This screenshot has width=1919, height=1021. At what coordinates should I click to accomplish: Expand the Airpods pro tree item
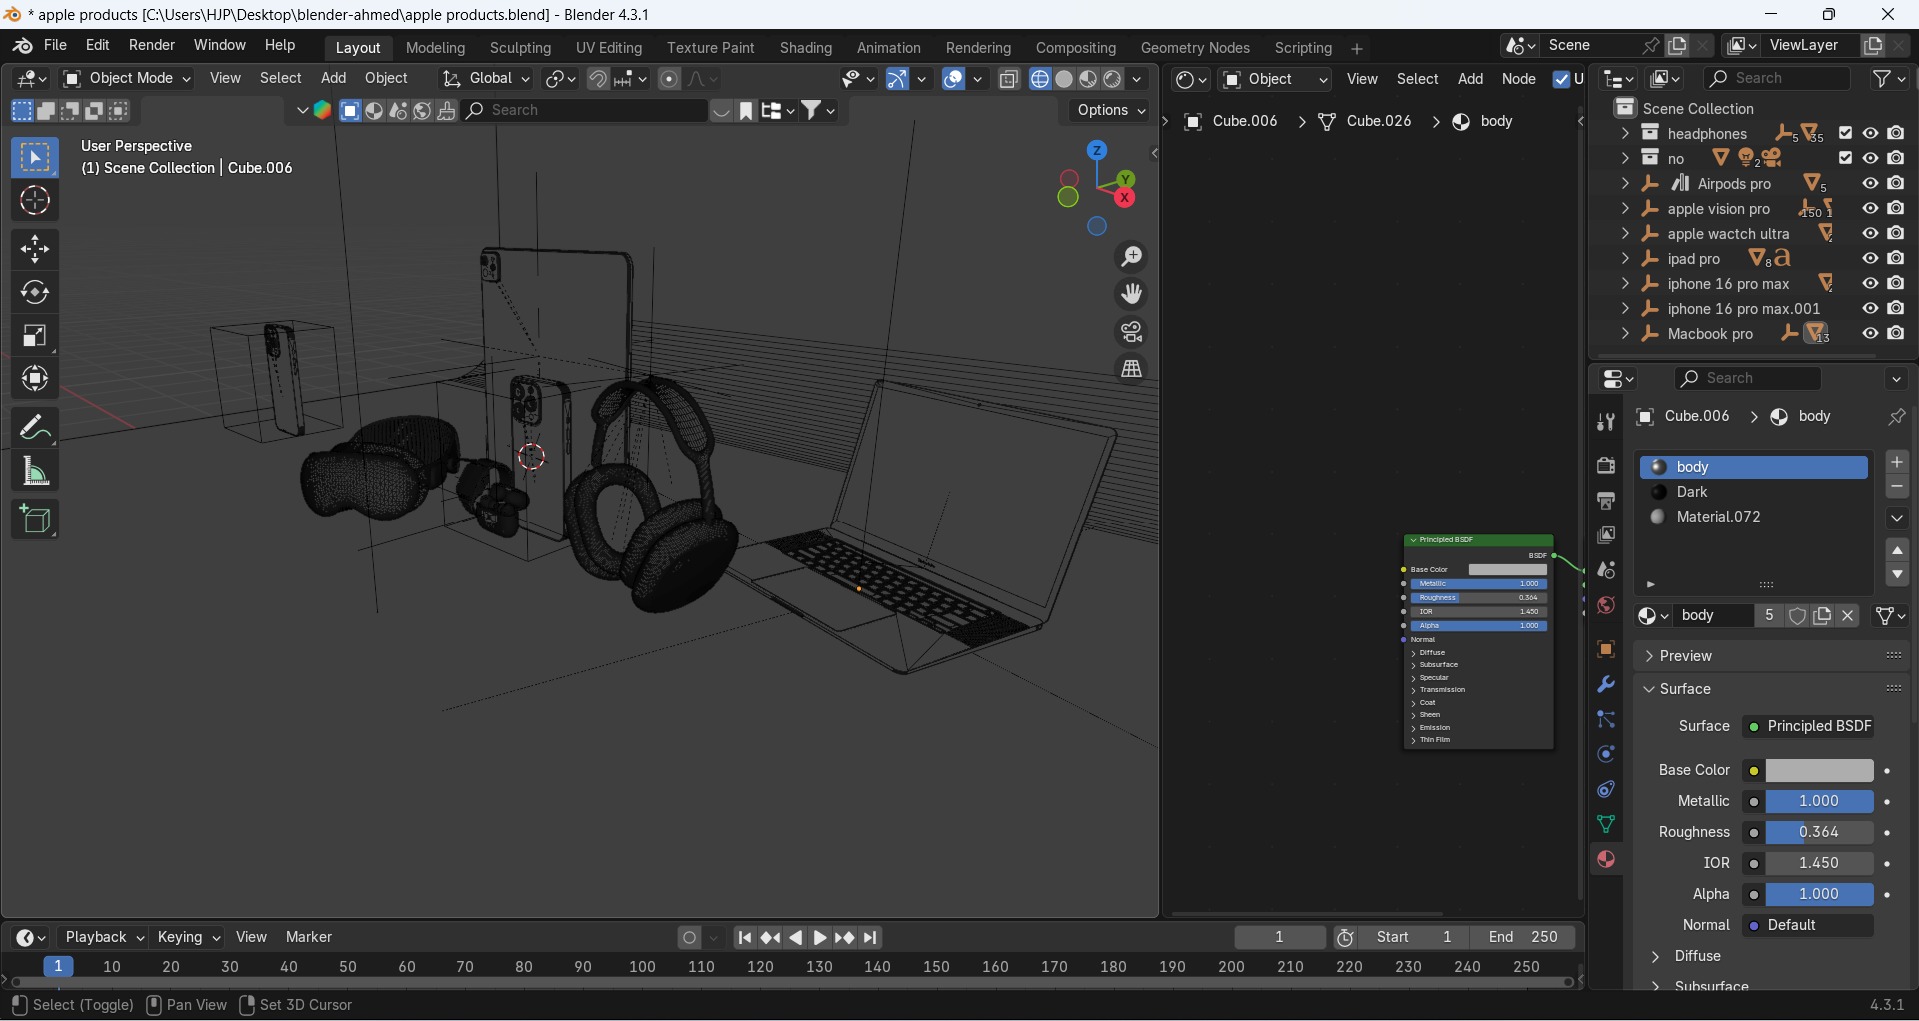[x=1625, y=184]
